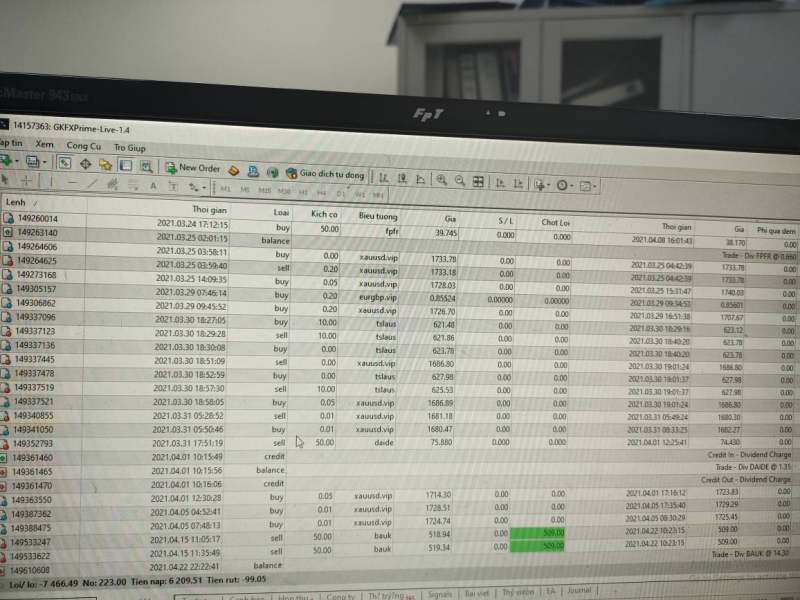Click the New Order button
The width and height of the screenshot is (800, 600).
[x=192, y=168]
